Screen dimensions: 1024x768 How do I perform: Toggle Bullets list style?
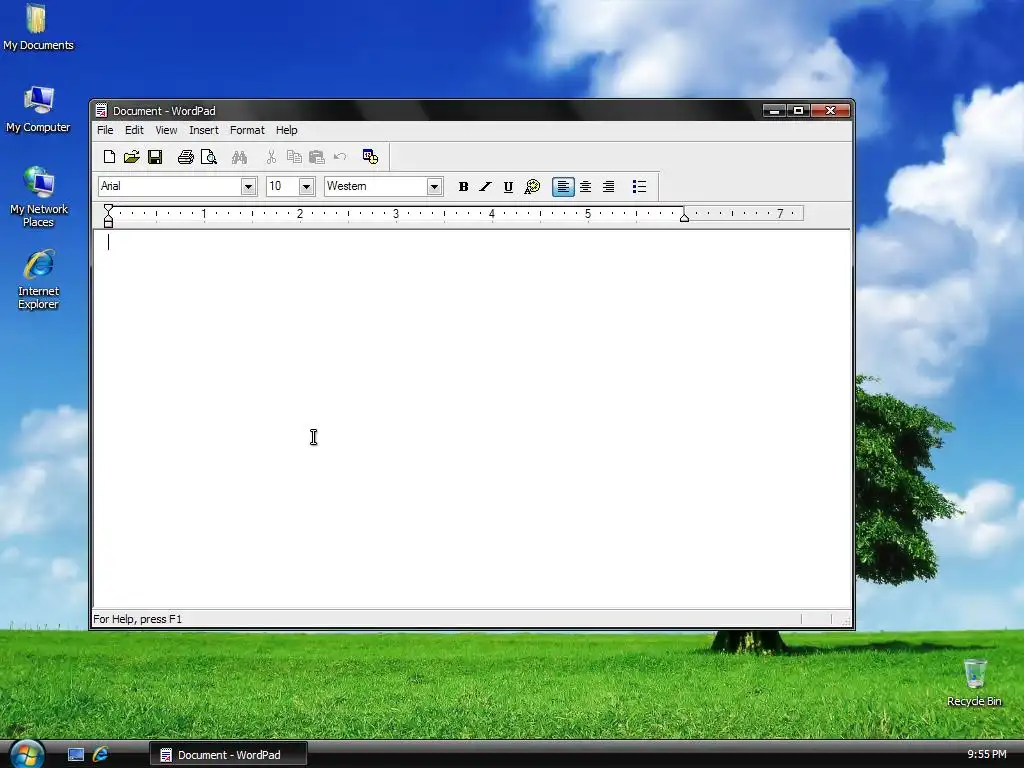[x=639, y=187]
